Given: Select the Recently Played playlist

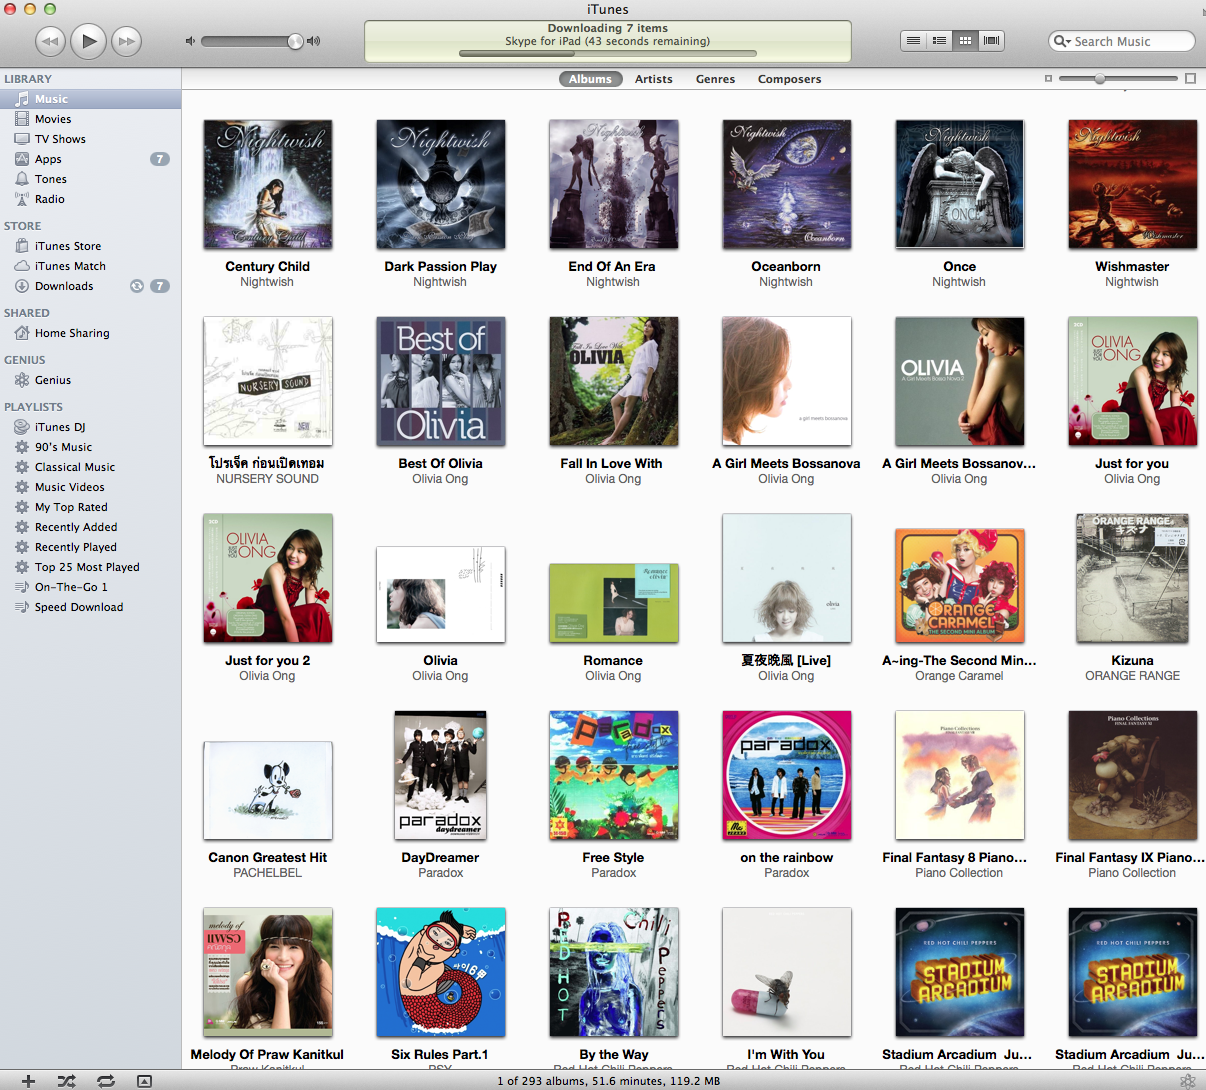Looking at the screenshot, I should (x=90, y=547).
